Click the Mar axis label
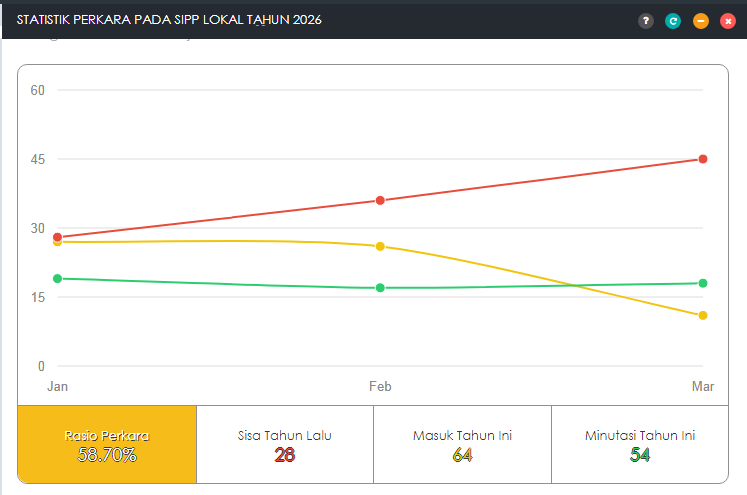This screenshot has width=747, height=495. [x=703, y=386]
